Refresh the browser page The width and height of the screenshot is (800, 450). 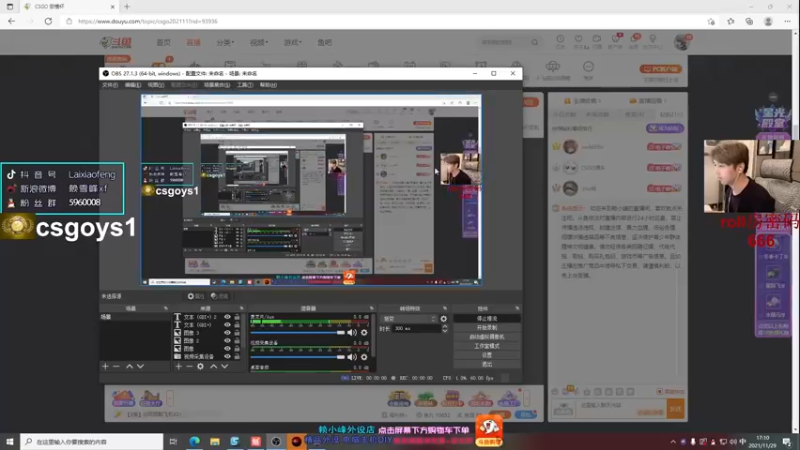(48, 21)
